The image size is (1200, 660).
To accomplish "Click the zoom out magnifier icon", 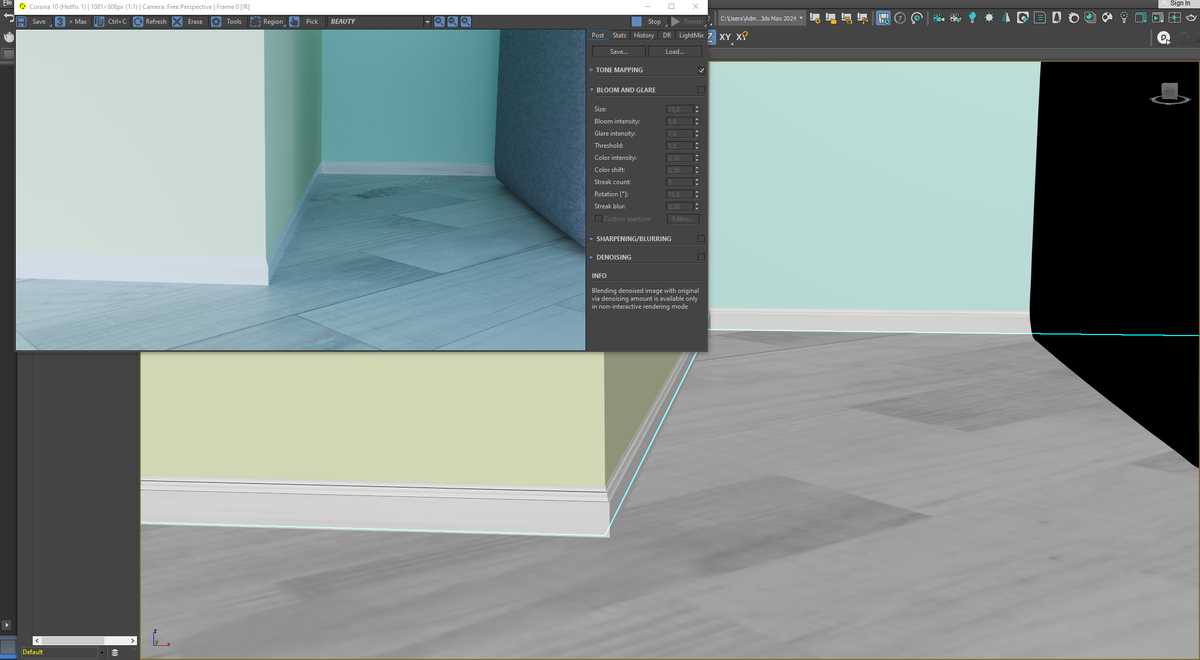I will point(453,21).
